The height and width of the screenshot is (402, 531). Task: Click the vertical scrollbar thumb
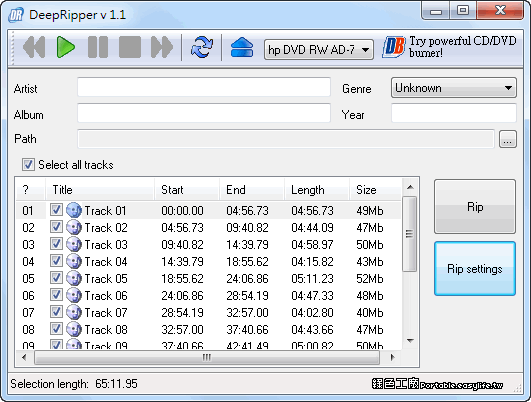coord(410,234)
